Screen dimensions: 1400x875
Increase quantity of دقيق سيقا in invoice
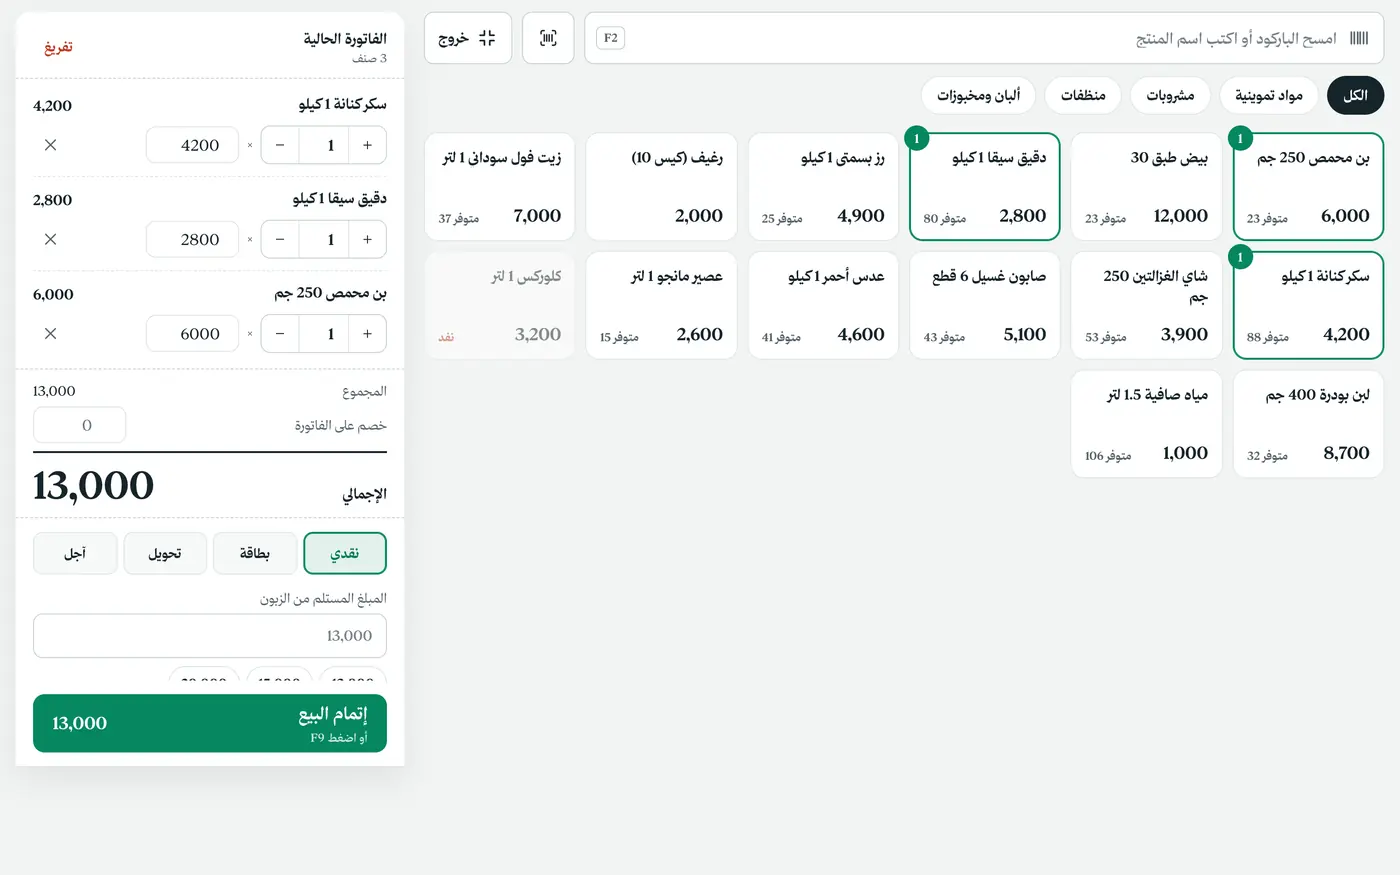[x=368, y=239]
